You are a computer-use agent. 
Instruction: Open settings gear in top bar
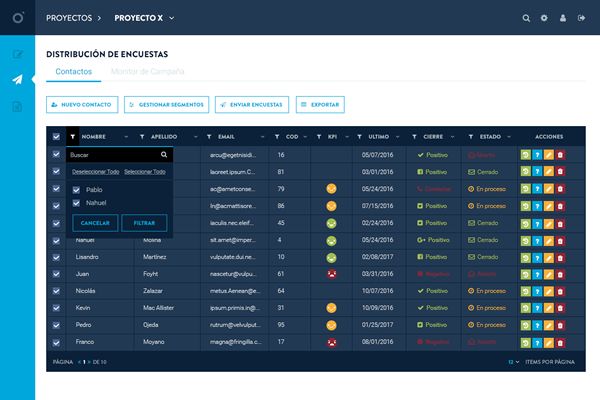[544, 18]
